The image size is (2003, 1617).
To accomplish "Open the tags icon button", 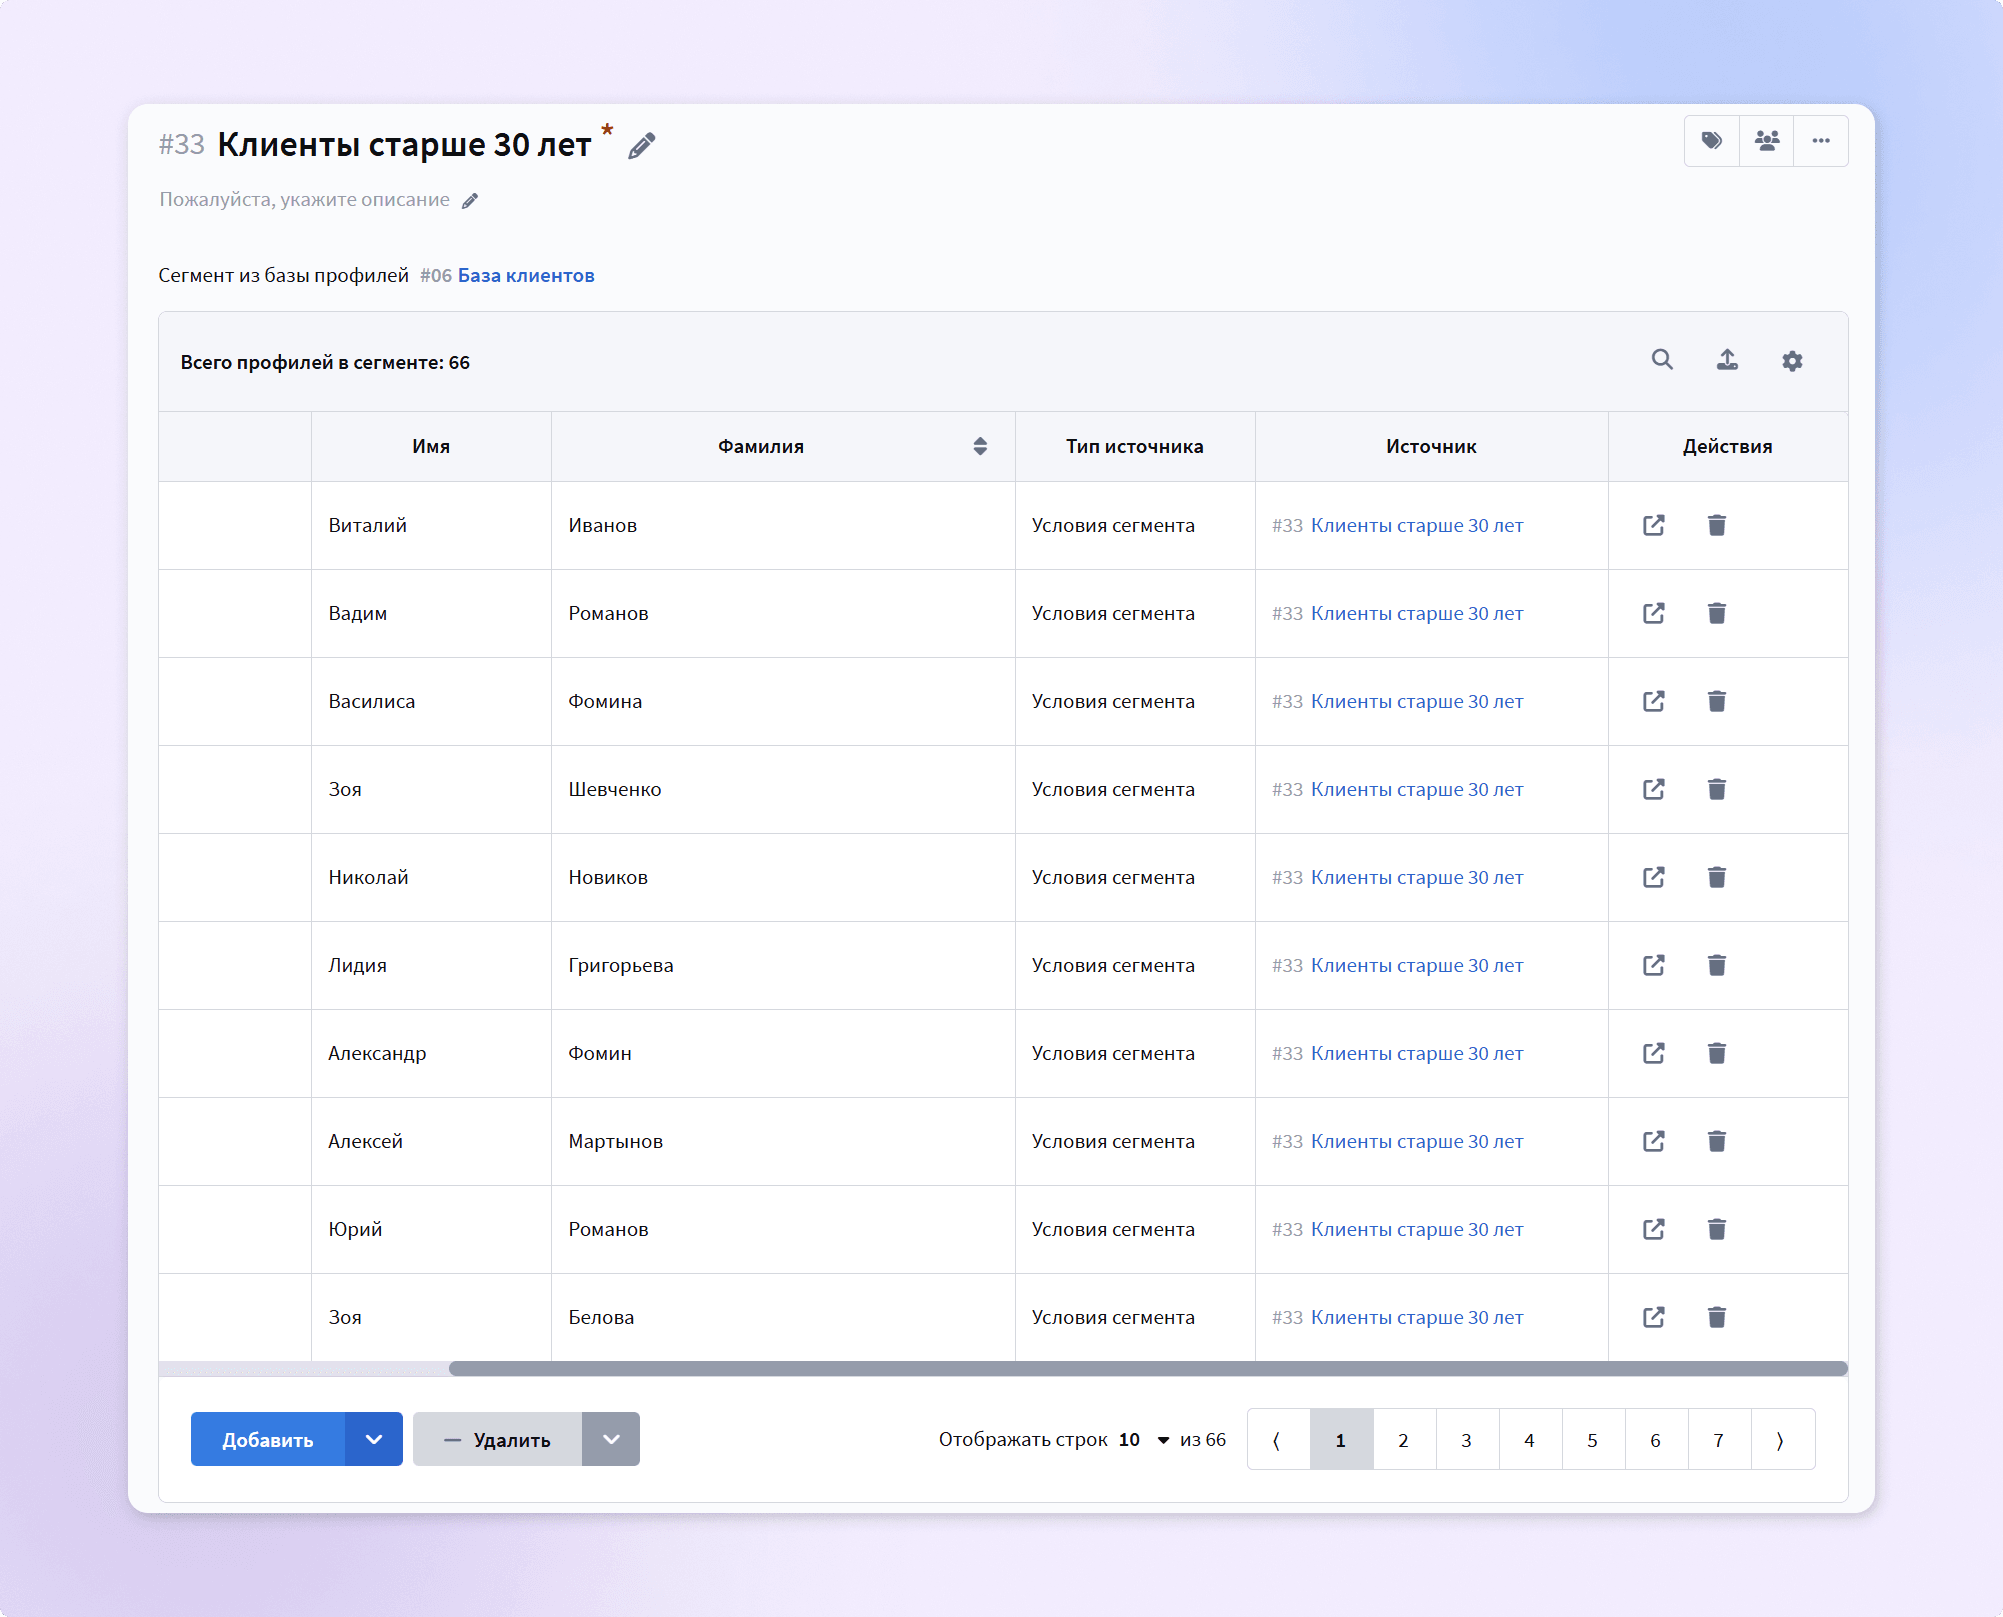I will pos(1712,141).
